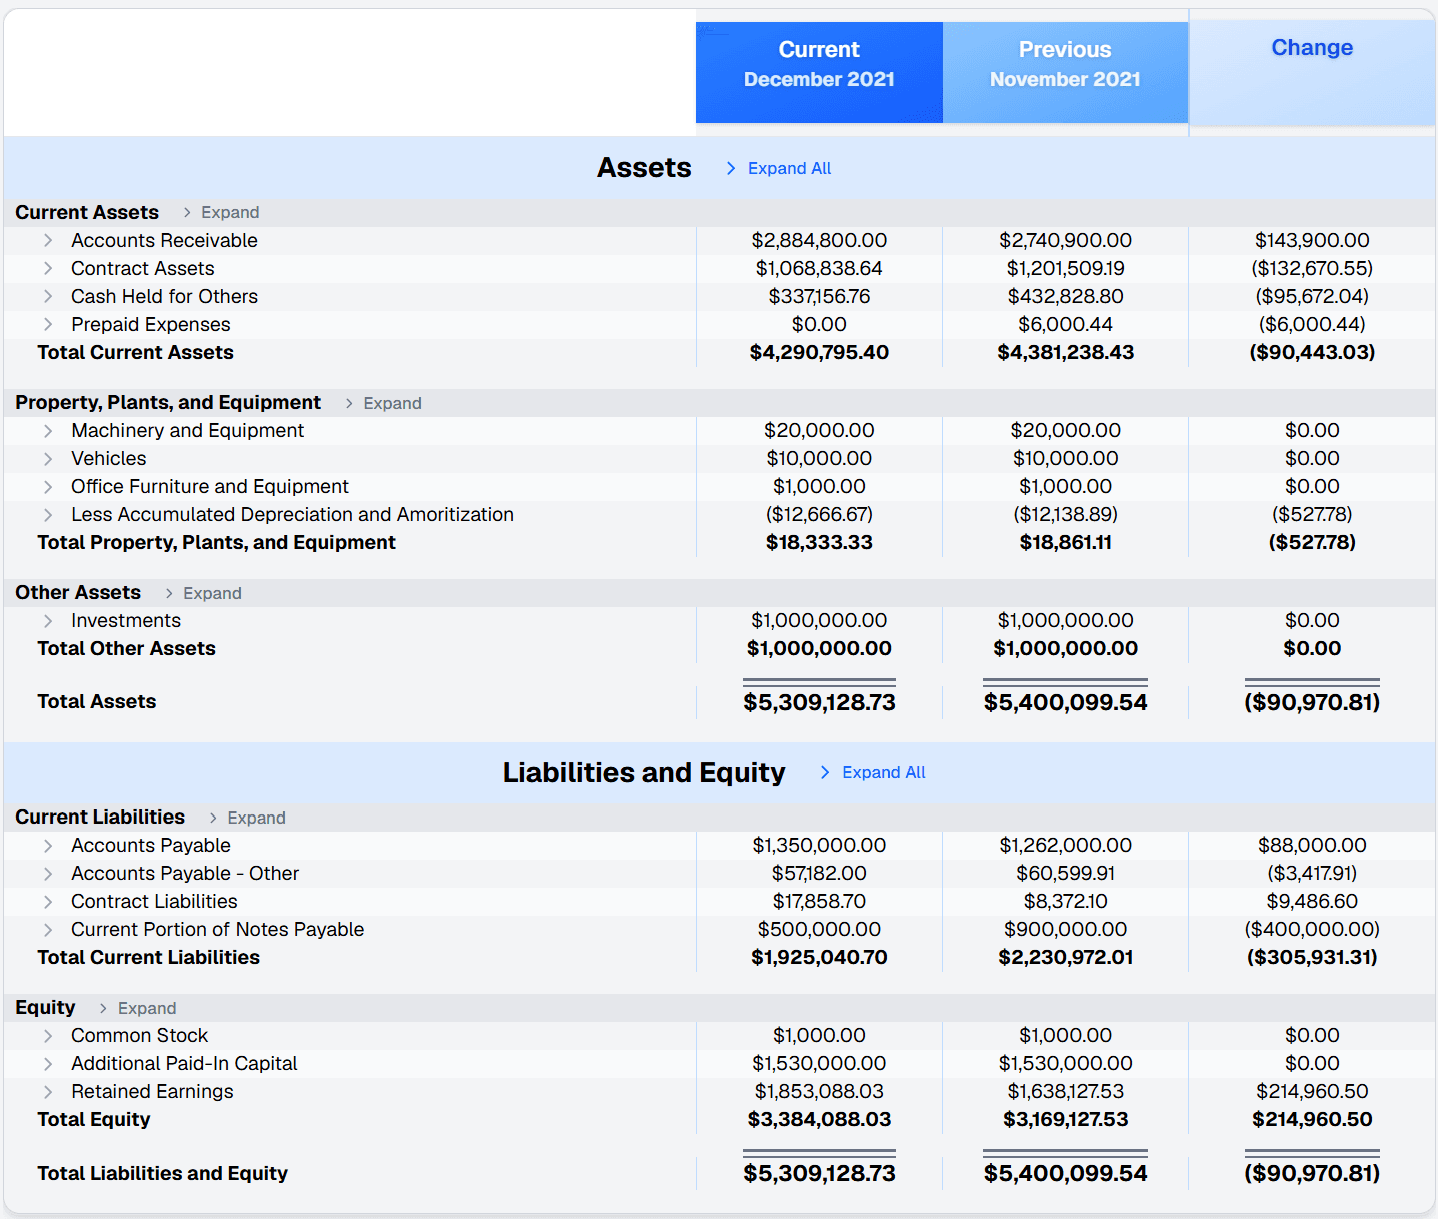This screenshot has height=1219, width=1438.
Task: Click the $17,858.70 contract liabilities value
Action: point(819,901)
